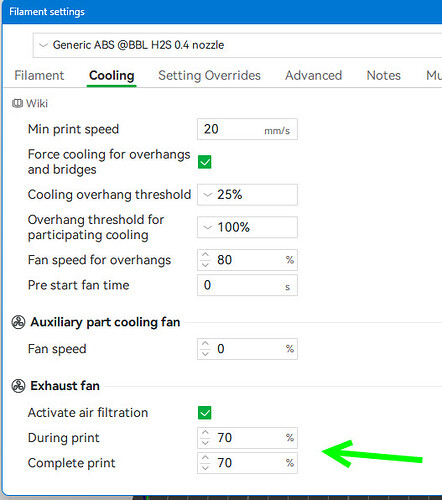The image size is (442, 500).
Task: Click the Pre start fan time field
Action: [x=247, y=285]
